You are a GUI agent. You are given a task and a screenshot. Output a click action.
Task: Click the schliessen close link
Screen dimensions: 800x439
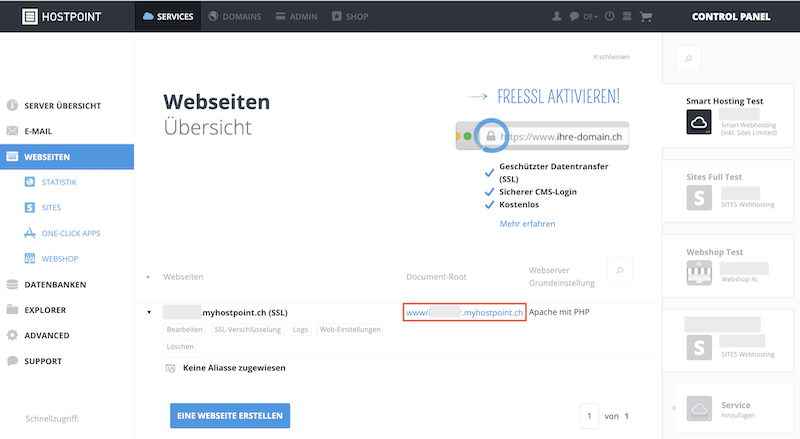(611, 57)
